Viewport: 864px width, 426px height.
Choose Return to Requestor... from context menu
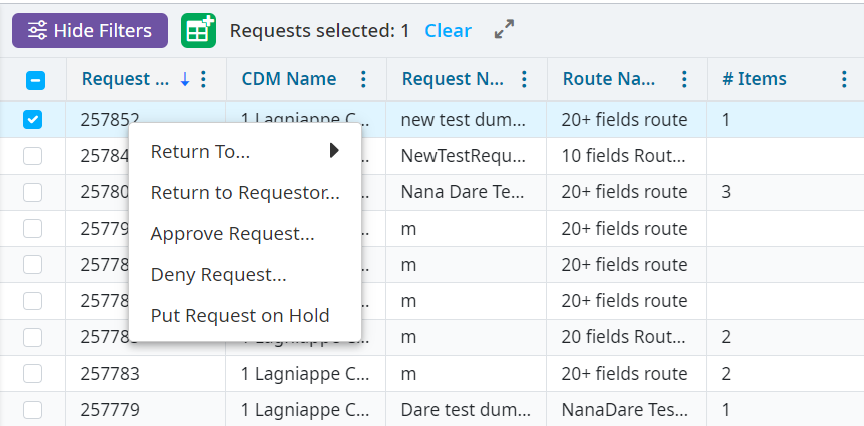tap(244, 193)
